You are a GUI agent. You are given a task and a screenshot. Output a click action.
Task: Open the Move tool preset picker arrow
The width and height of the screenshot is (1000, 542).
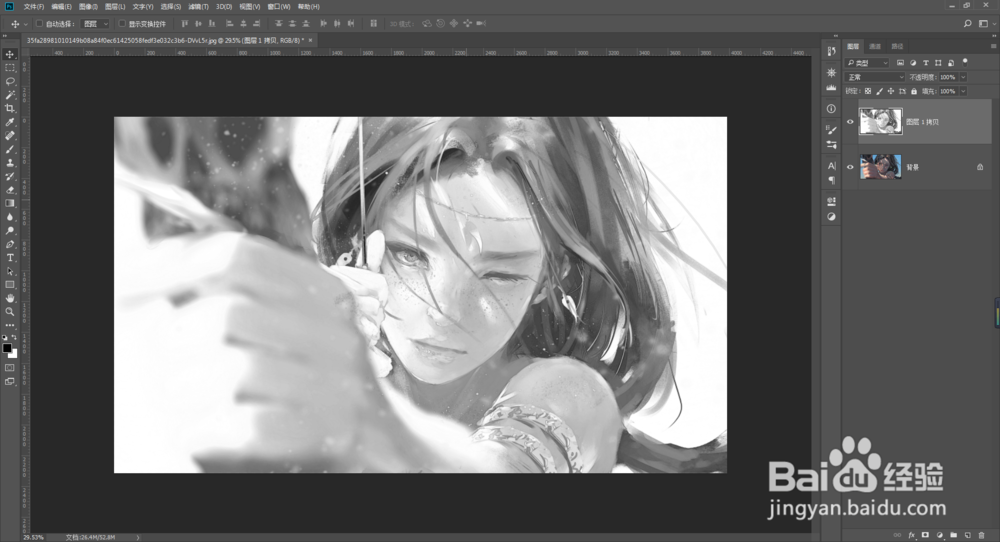tap(26, 24)
